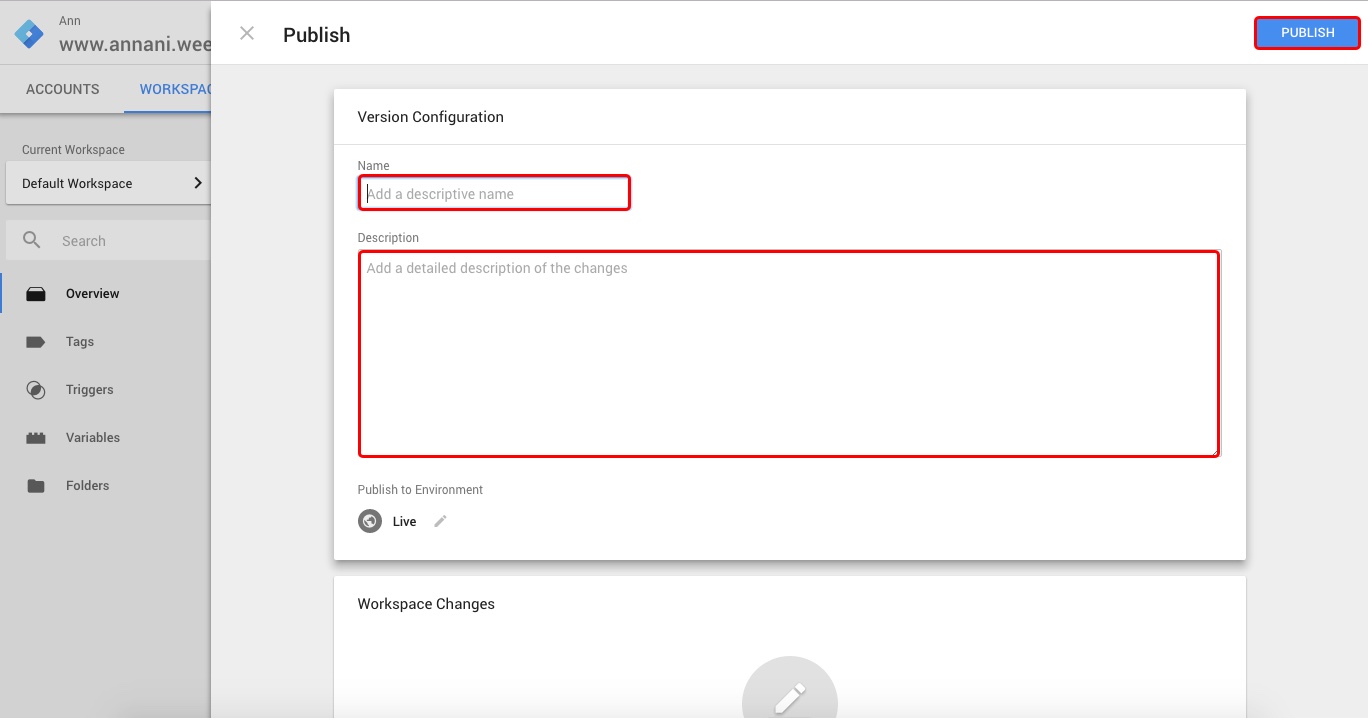Click the Current Workspace label
This screenshot has width=1368, height=718.
pyautogui.click(x=73, y=150)
